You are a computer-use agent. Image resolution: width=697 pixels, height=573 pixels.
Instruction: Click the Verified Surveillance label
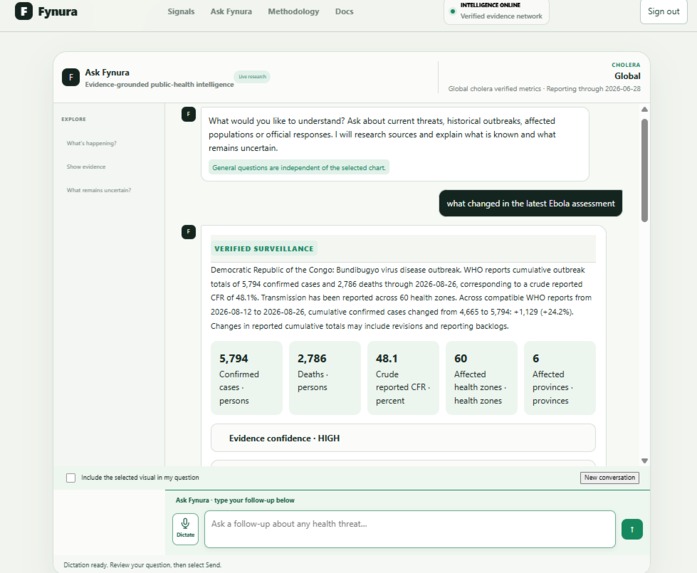click(x=264, y=249)
